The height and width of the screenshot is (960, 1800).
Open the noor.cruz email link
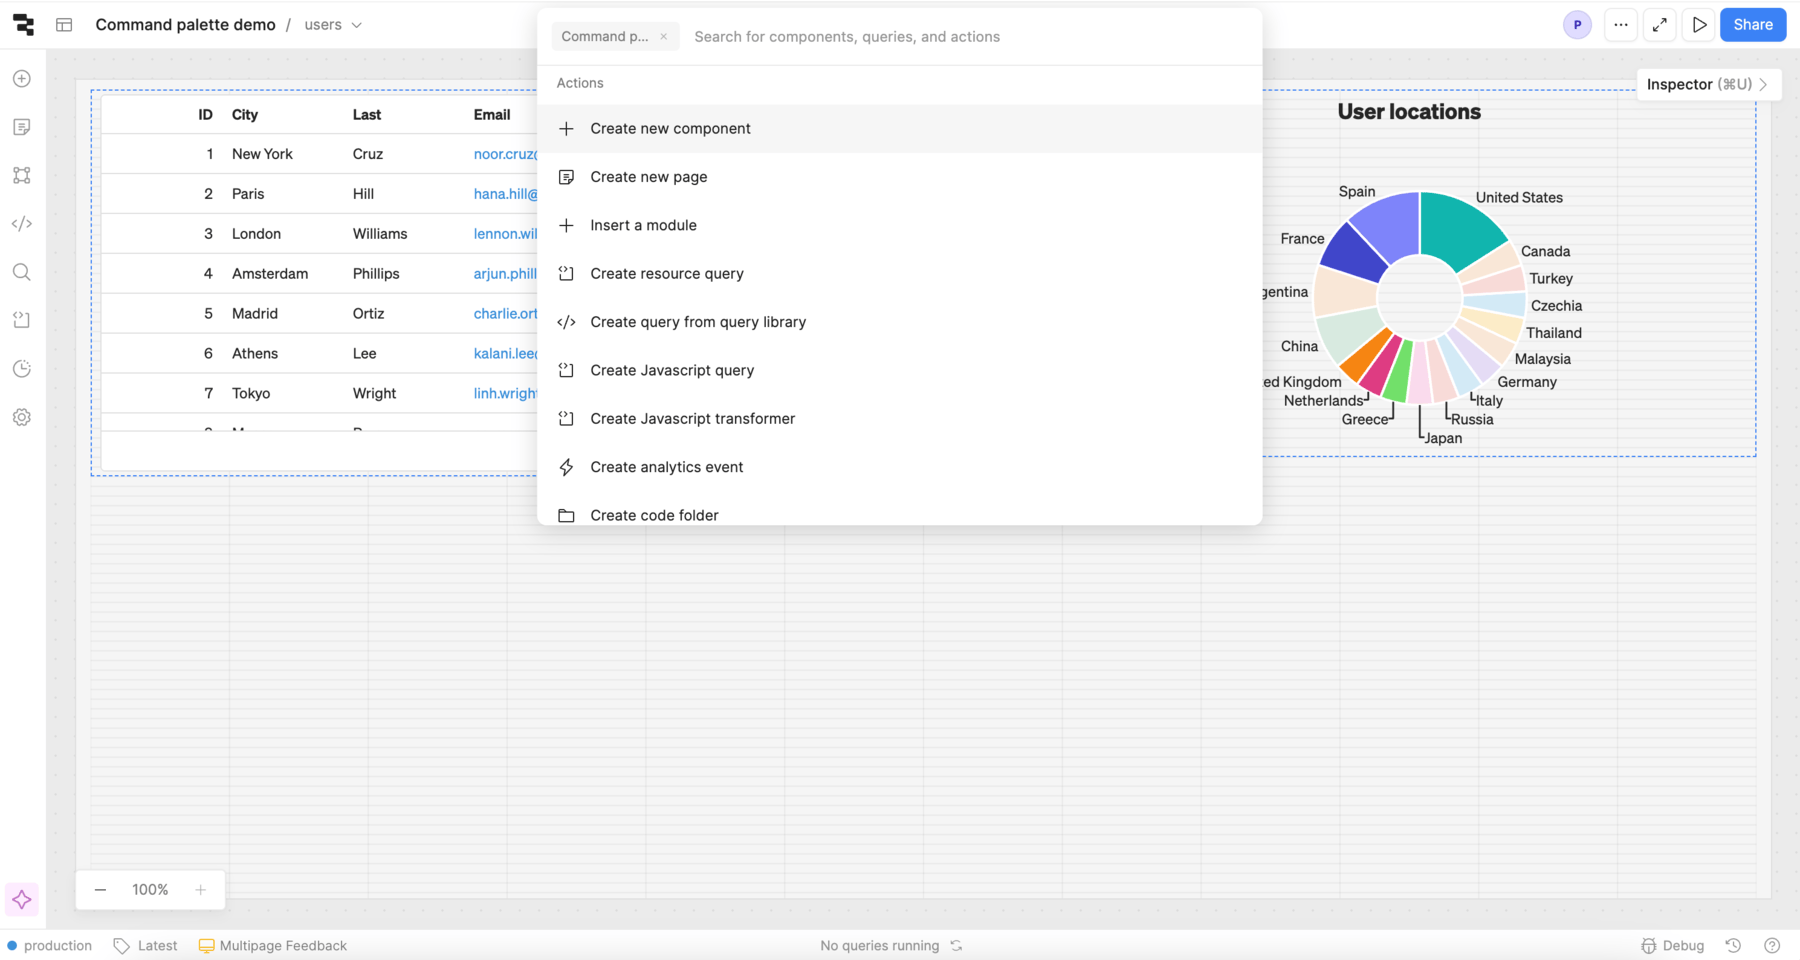505,154
